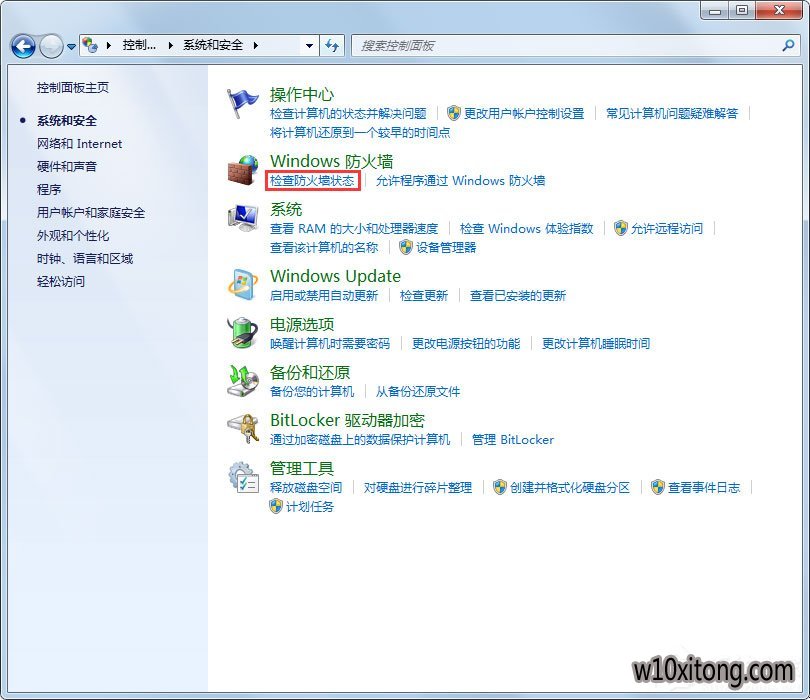Click the Windows Firewall brick wall icon
This screenshot has height=700, width=810.
242,170
